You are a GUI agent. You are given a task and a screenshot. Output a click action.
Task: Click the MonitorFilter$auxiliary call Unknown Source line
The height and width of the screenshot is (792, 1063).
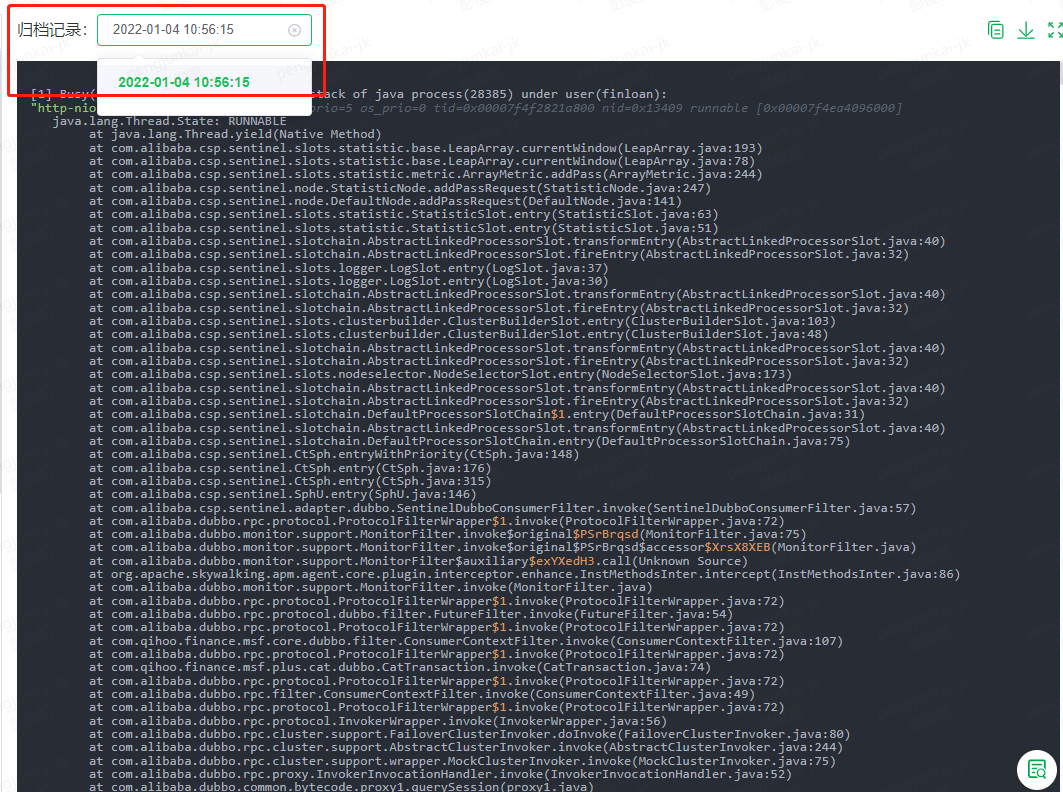[x=418, y=561]
